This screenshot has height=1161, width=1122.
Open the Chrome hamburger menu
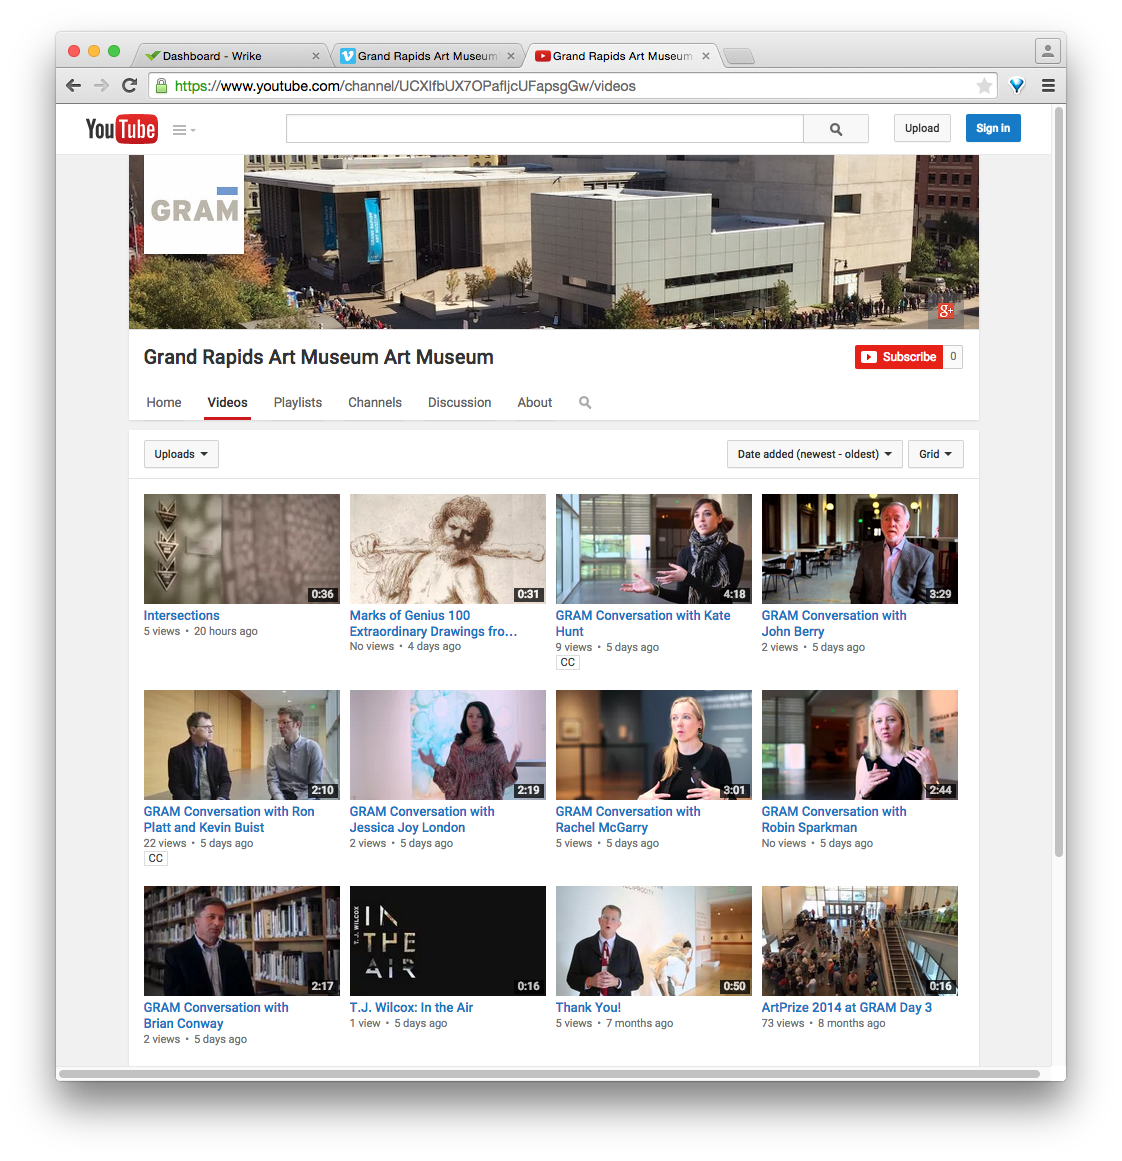(1048, 86)
